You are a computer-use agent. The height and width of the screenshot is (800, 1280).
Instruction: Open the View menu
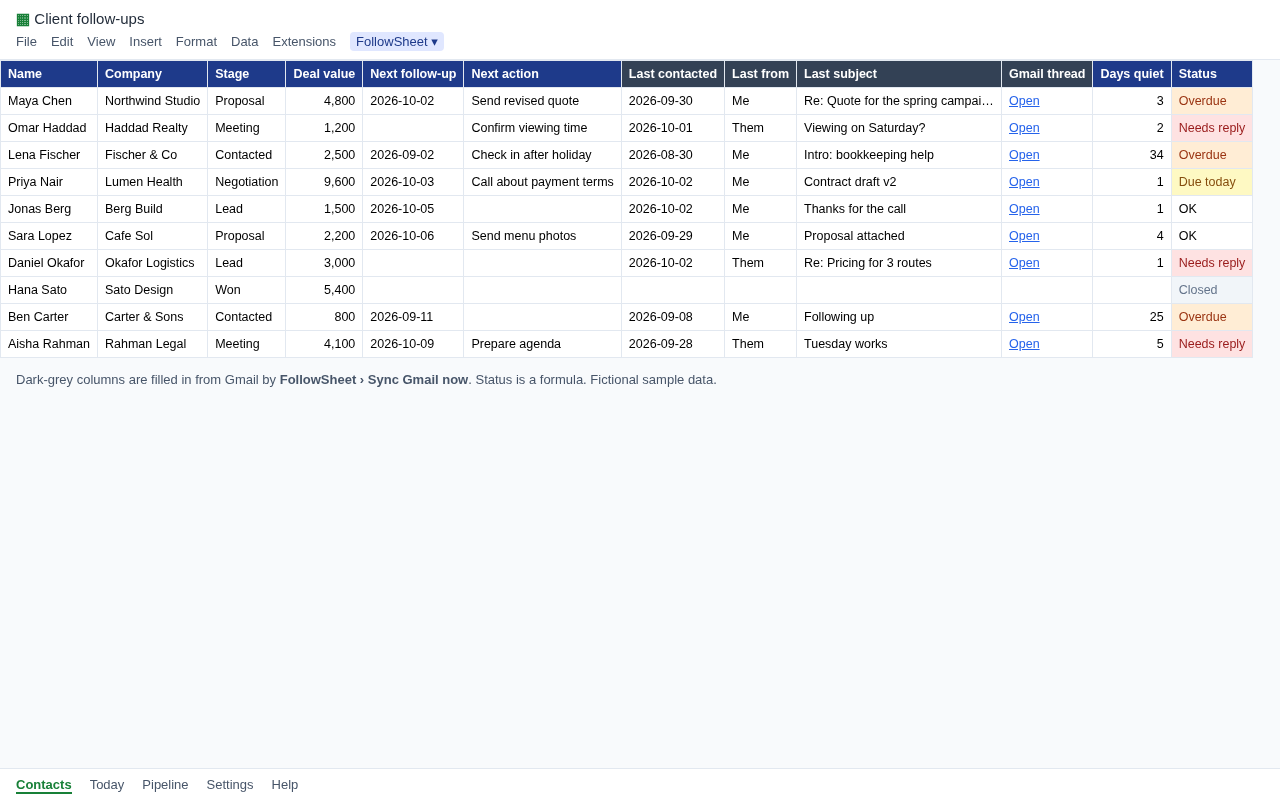[x=101, y=42]
